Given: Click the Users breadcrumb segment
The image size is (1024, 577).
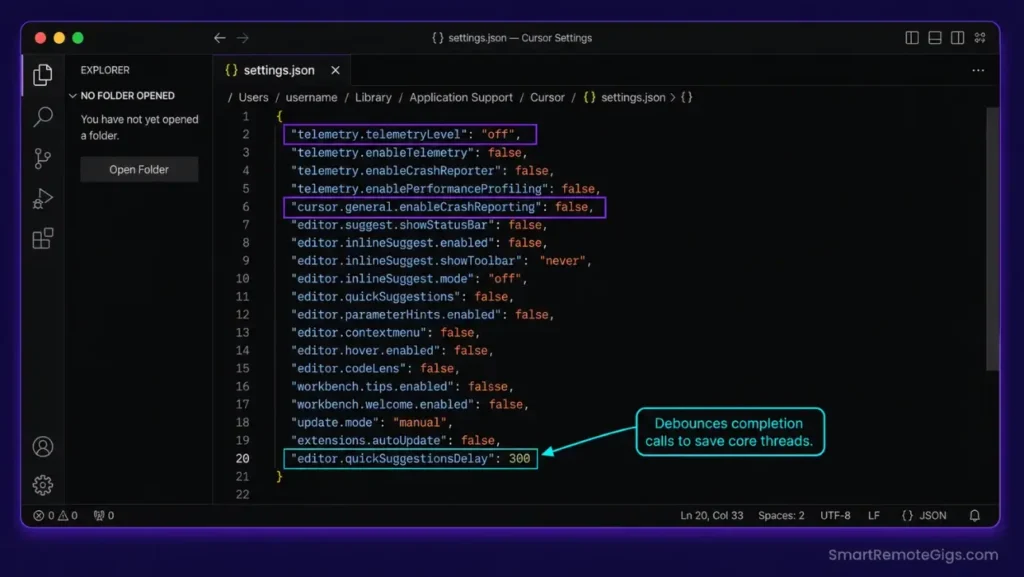Looking at the screenshot, I should pos(253,97).
